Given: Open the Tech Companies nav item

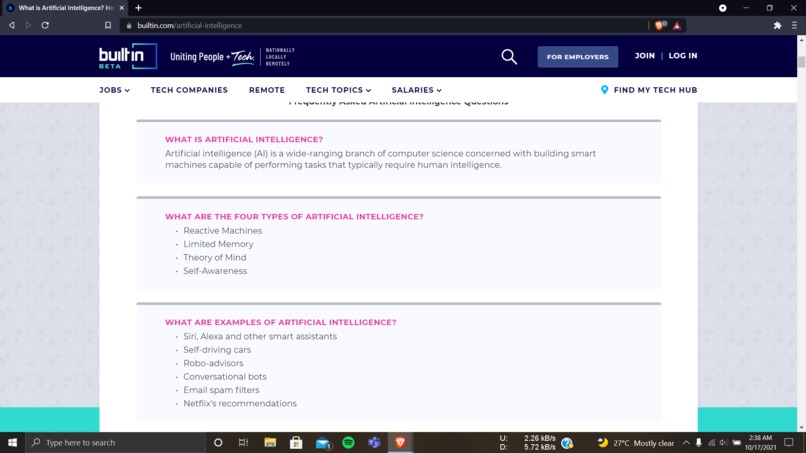Looking at the screenshot, I should 189,90.
